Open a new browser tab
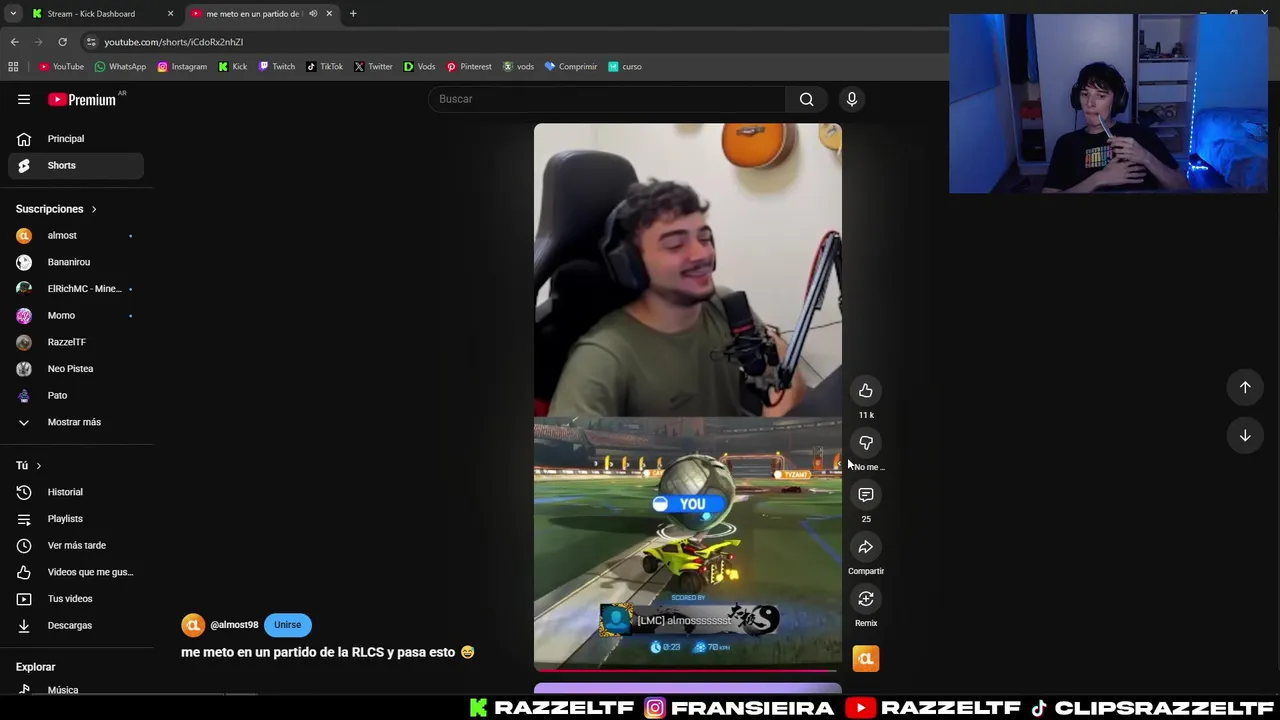This screenshot has width=1280, height=720. tap(353, 14)
